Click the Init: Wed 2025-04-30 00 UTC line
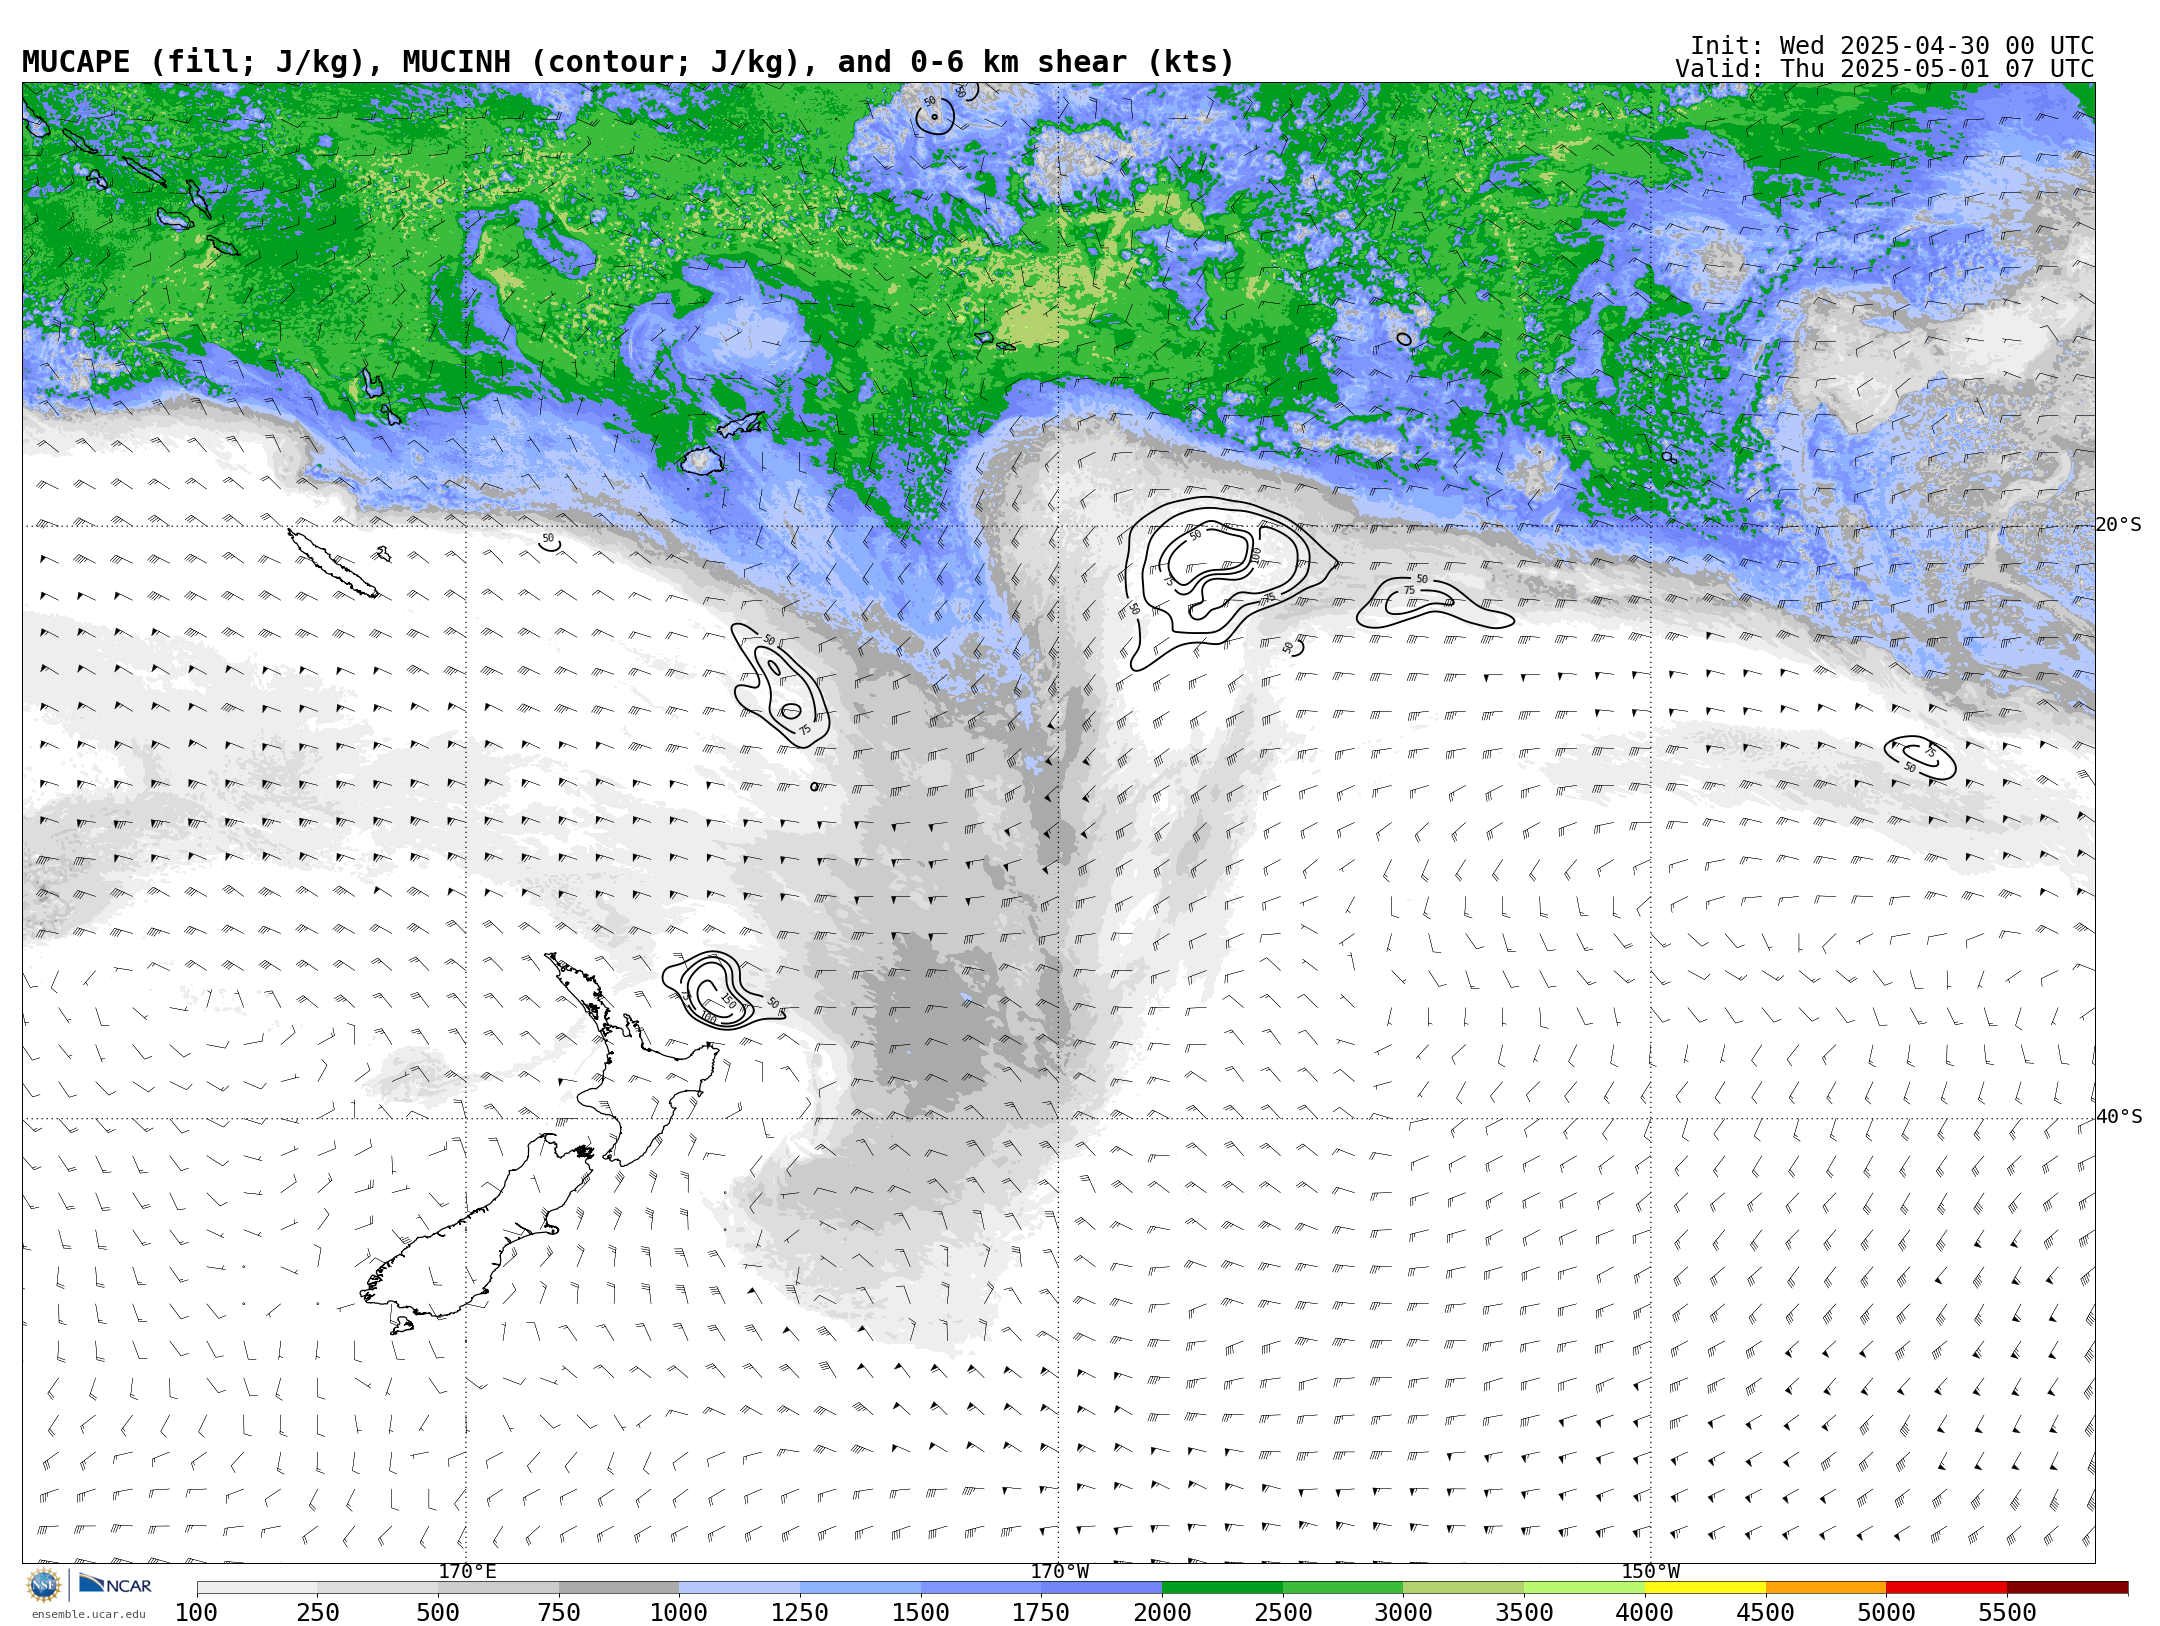 (1892, 46)
